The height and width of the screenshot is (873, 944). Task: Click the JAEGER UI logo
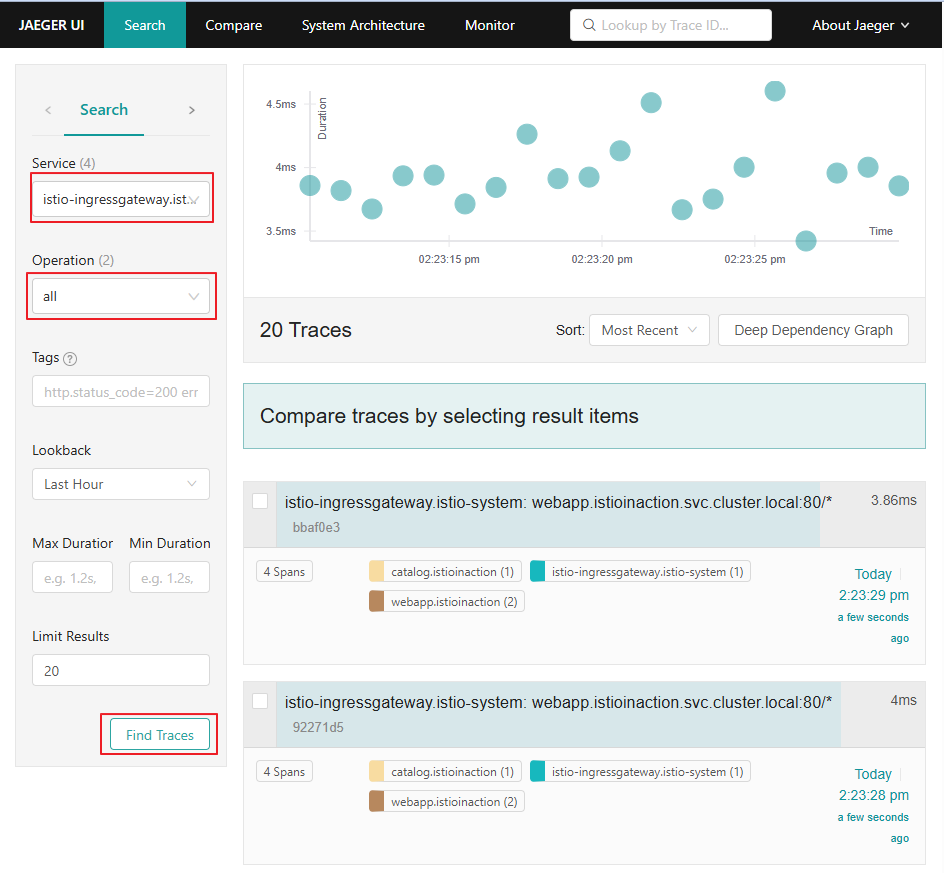click(51, 25)
